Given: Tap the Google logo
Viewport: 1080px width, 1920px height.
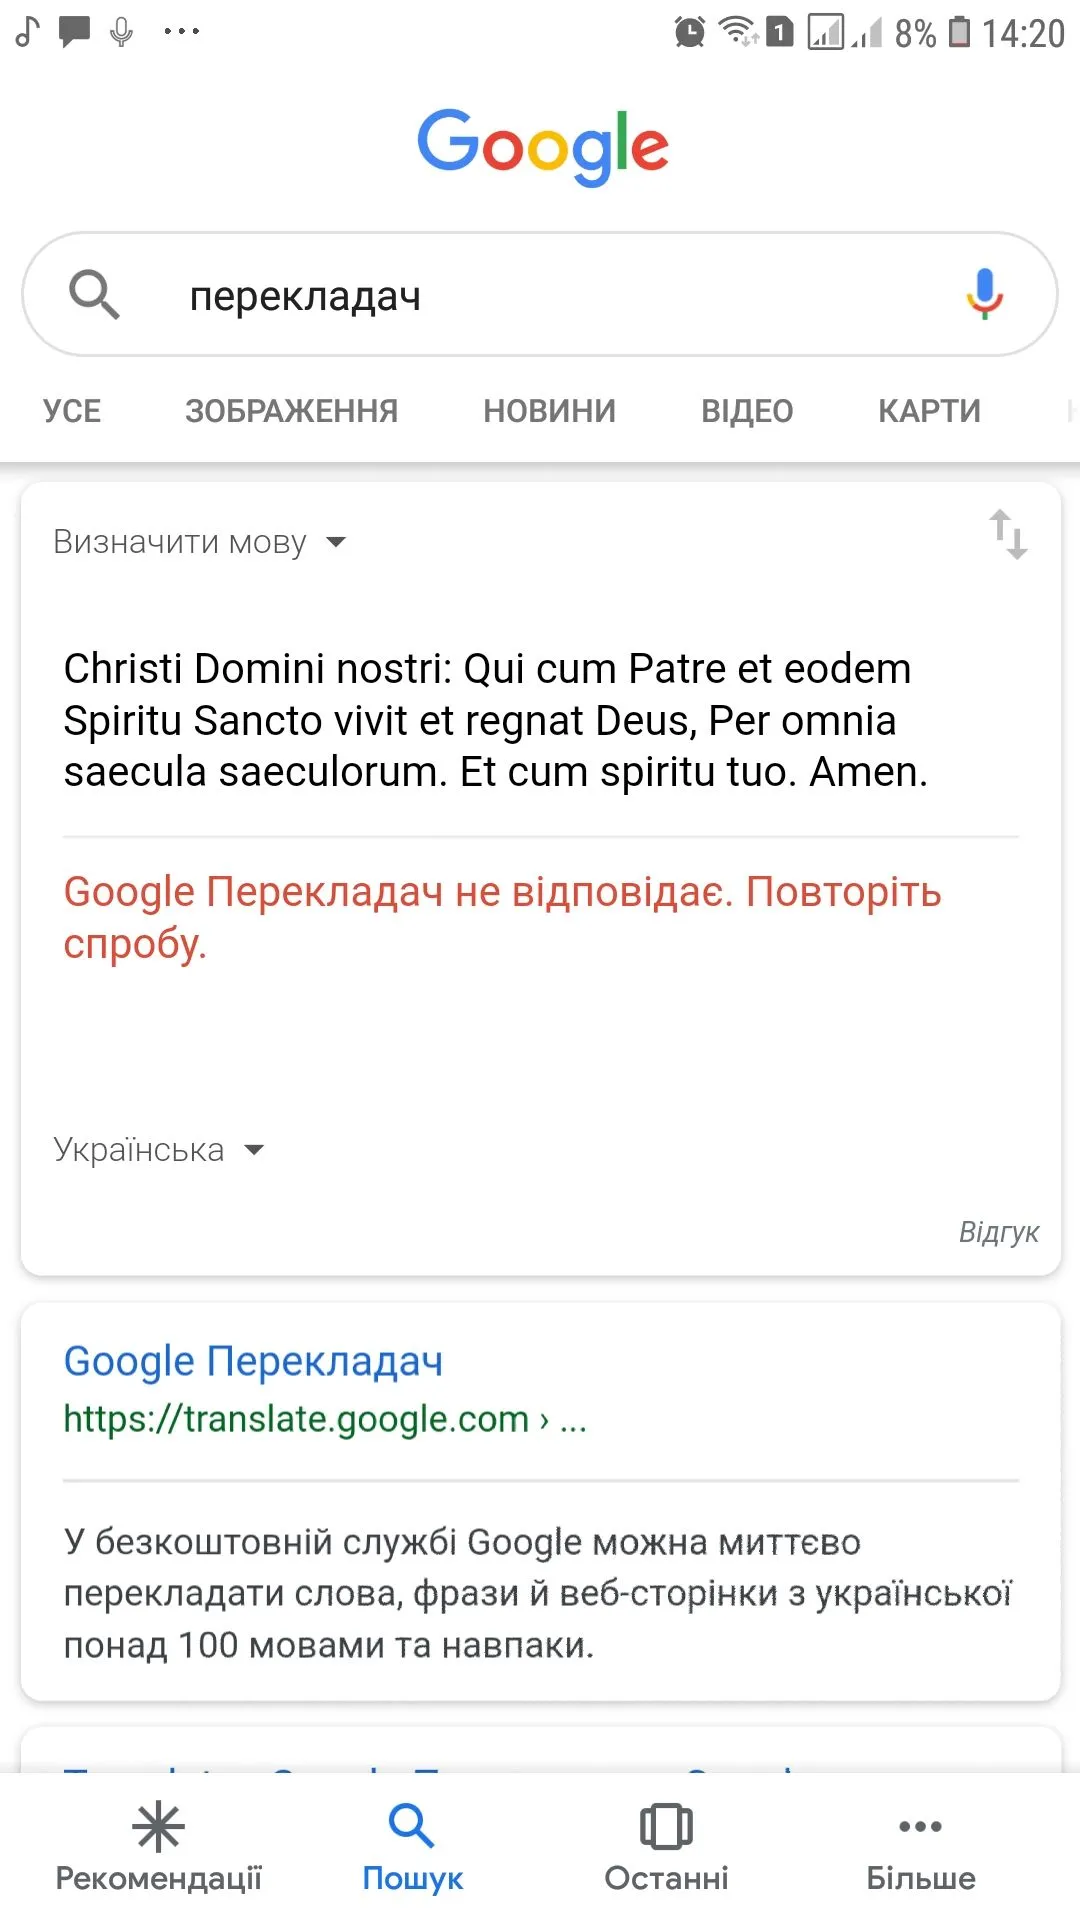Looking at the screenshot, I should pyautogui.click(x=542, y=146).
